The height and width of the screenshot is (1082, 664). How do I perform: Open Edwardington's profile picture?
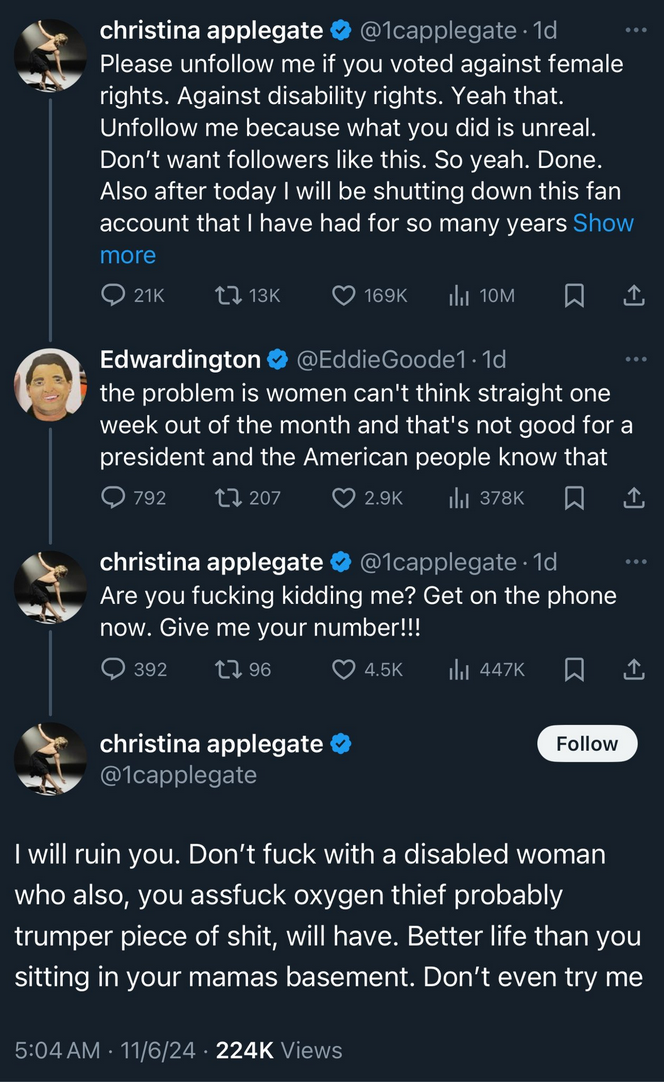tap(50, 384)
